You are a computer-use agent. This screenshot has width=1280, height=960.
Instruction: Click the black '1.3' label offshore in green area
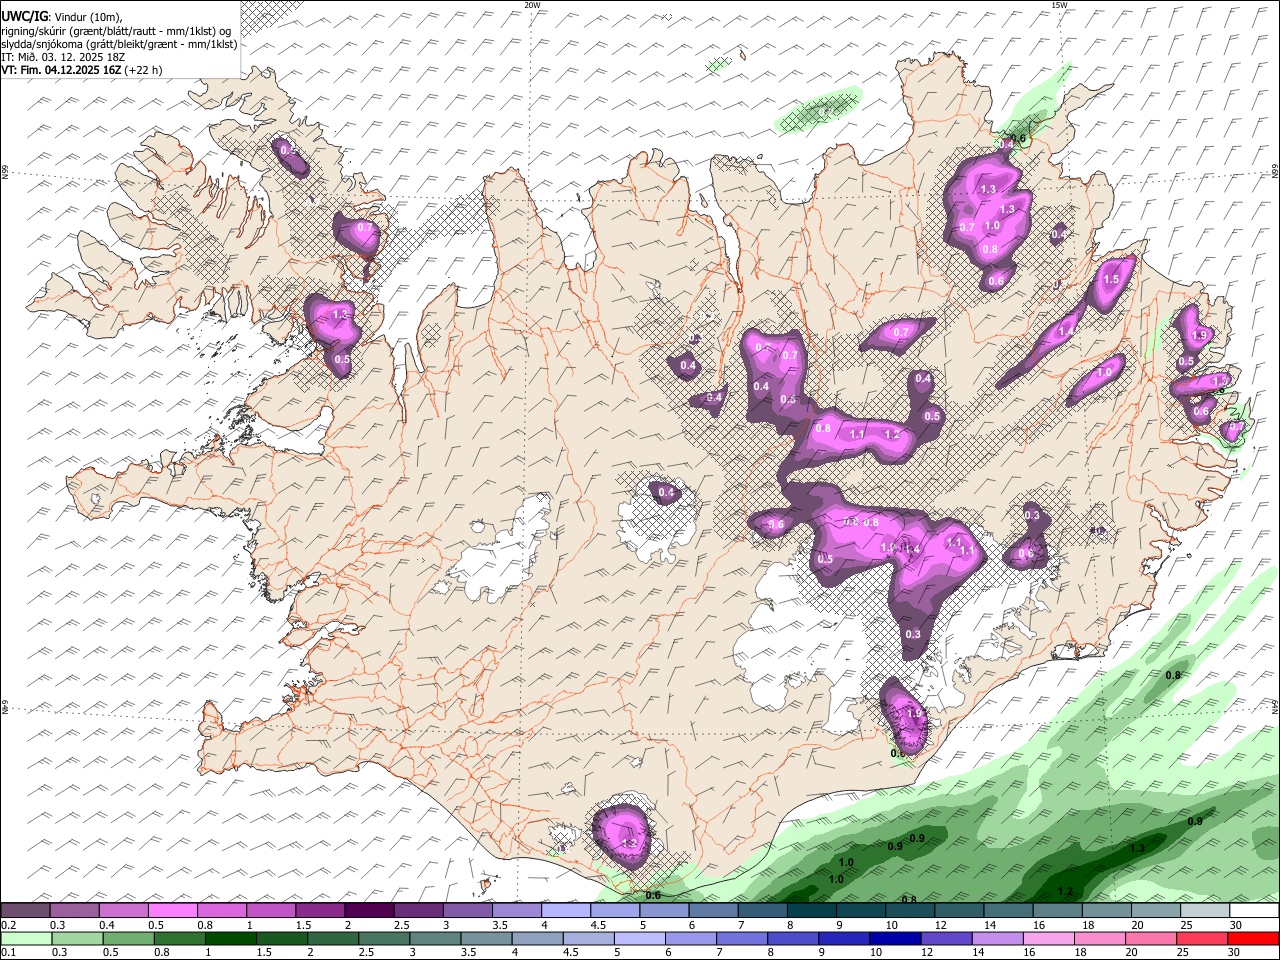pyautogui.click(x=1137, y=848)
